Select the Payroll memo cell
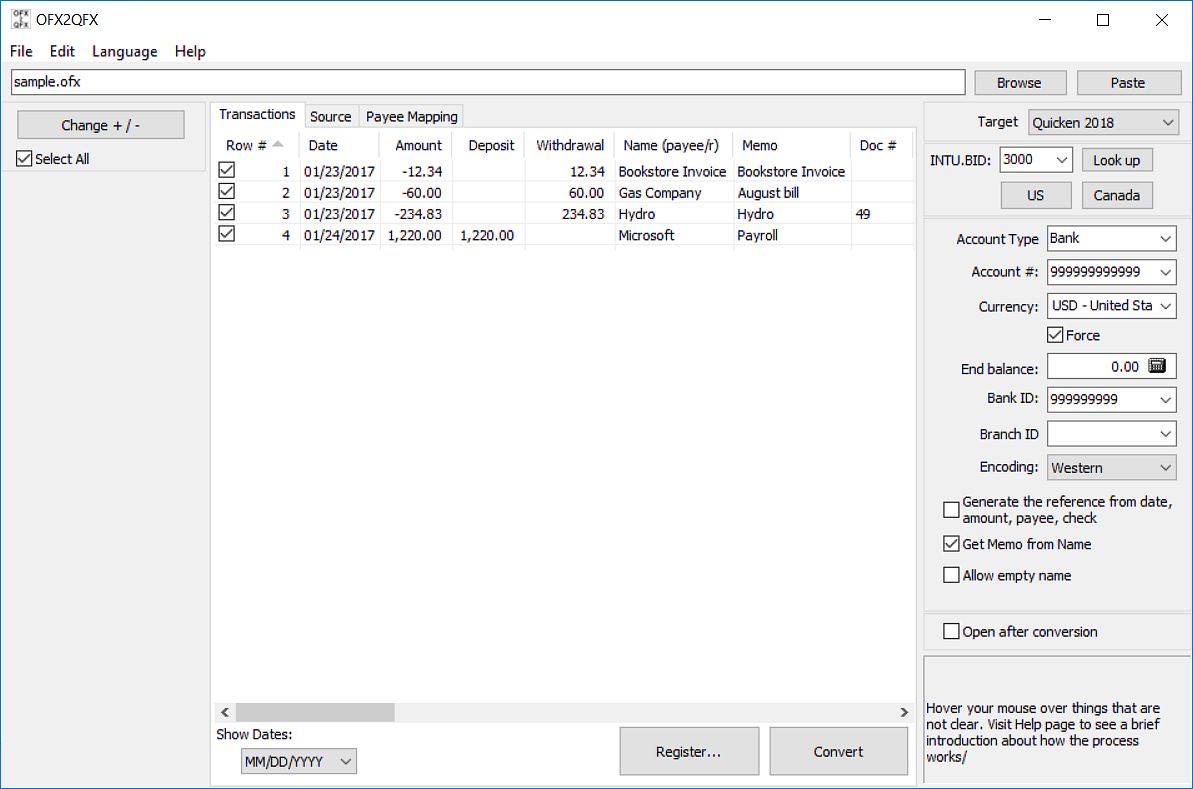Image resolution: width=1193 pixels, height=789 pixels. (792, 235)
